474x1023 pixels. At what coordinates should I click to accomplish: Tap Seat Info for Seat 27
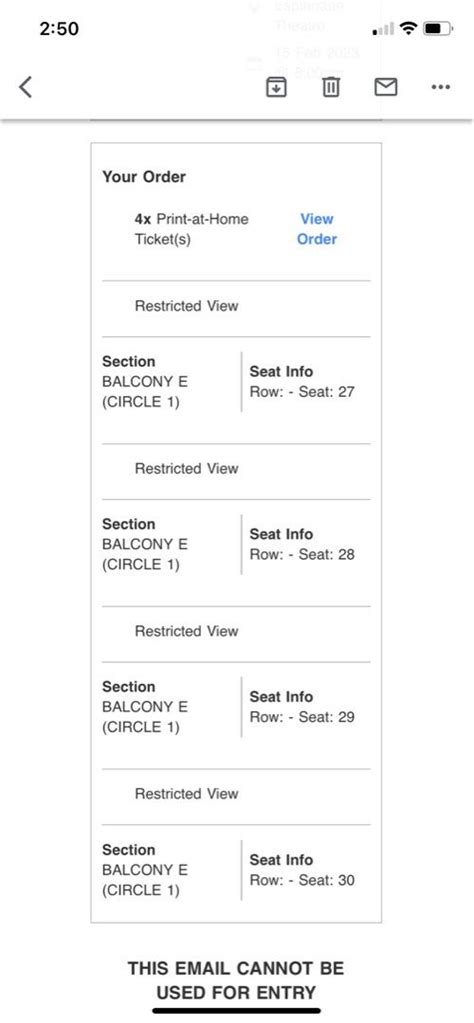point(302,382)
